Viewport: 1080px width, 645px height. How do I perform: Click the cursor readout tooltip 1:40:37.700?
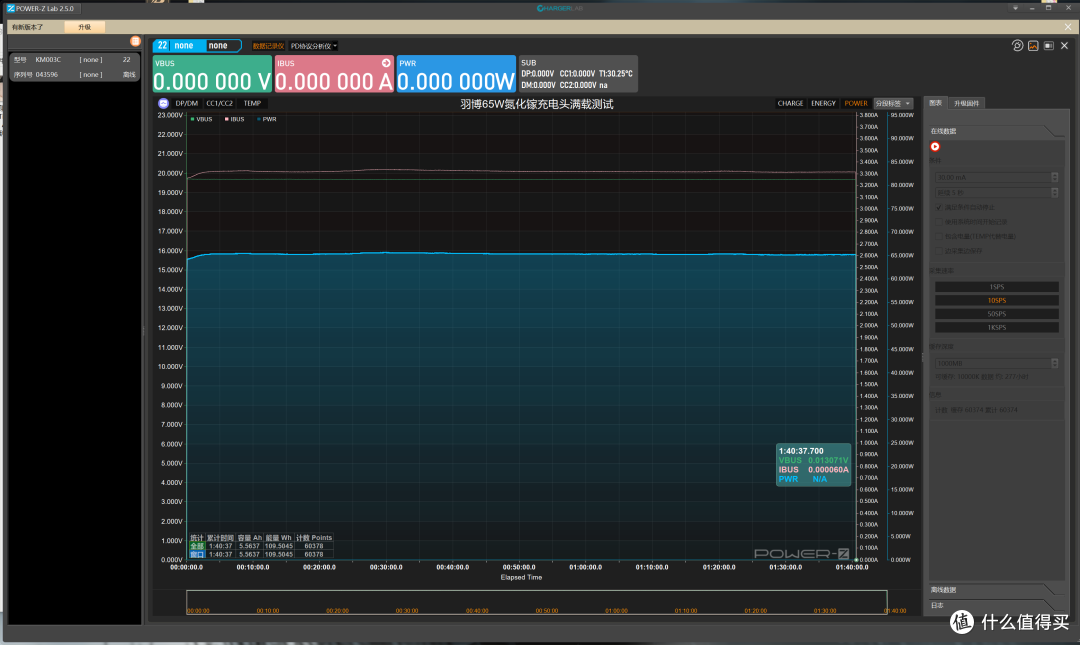tap(813, 465)
